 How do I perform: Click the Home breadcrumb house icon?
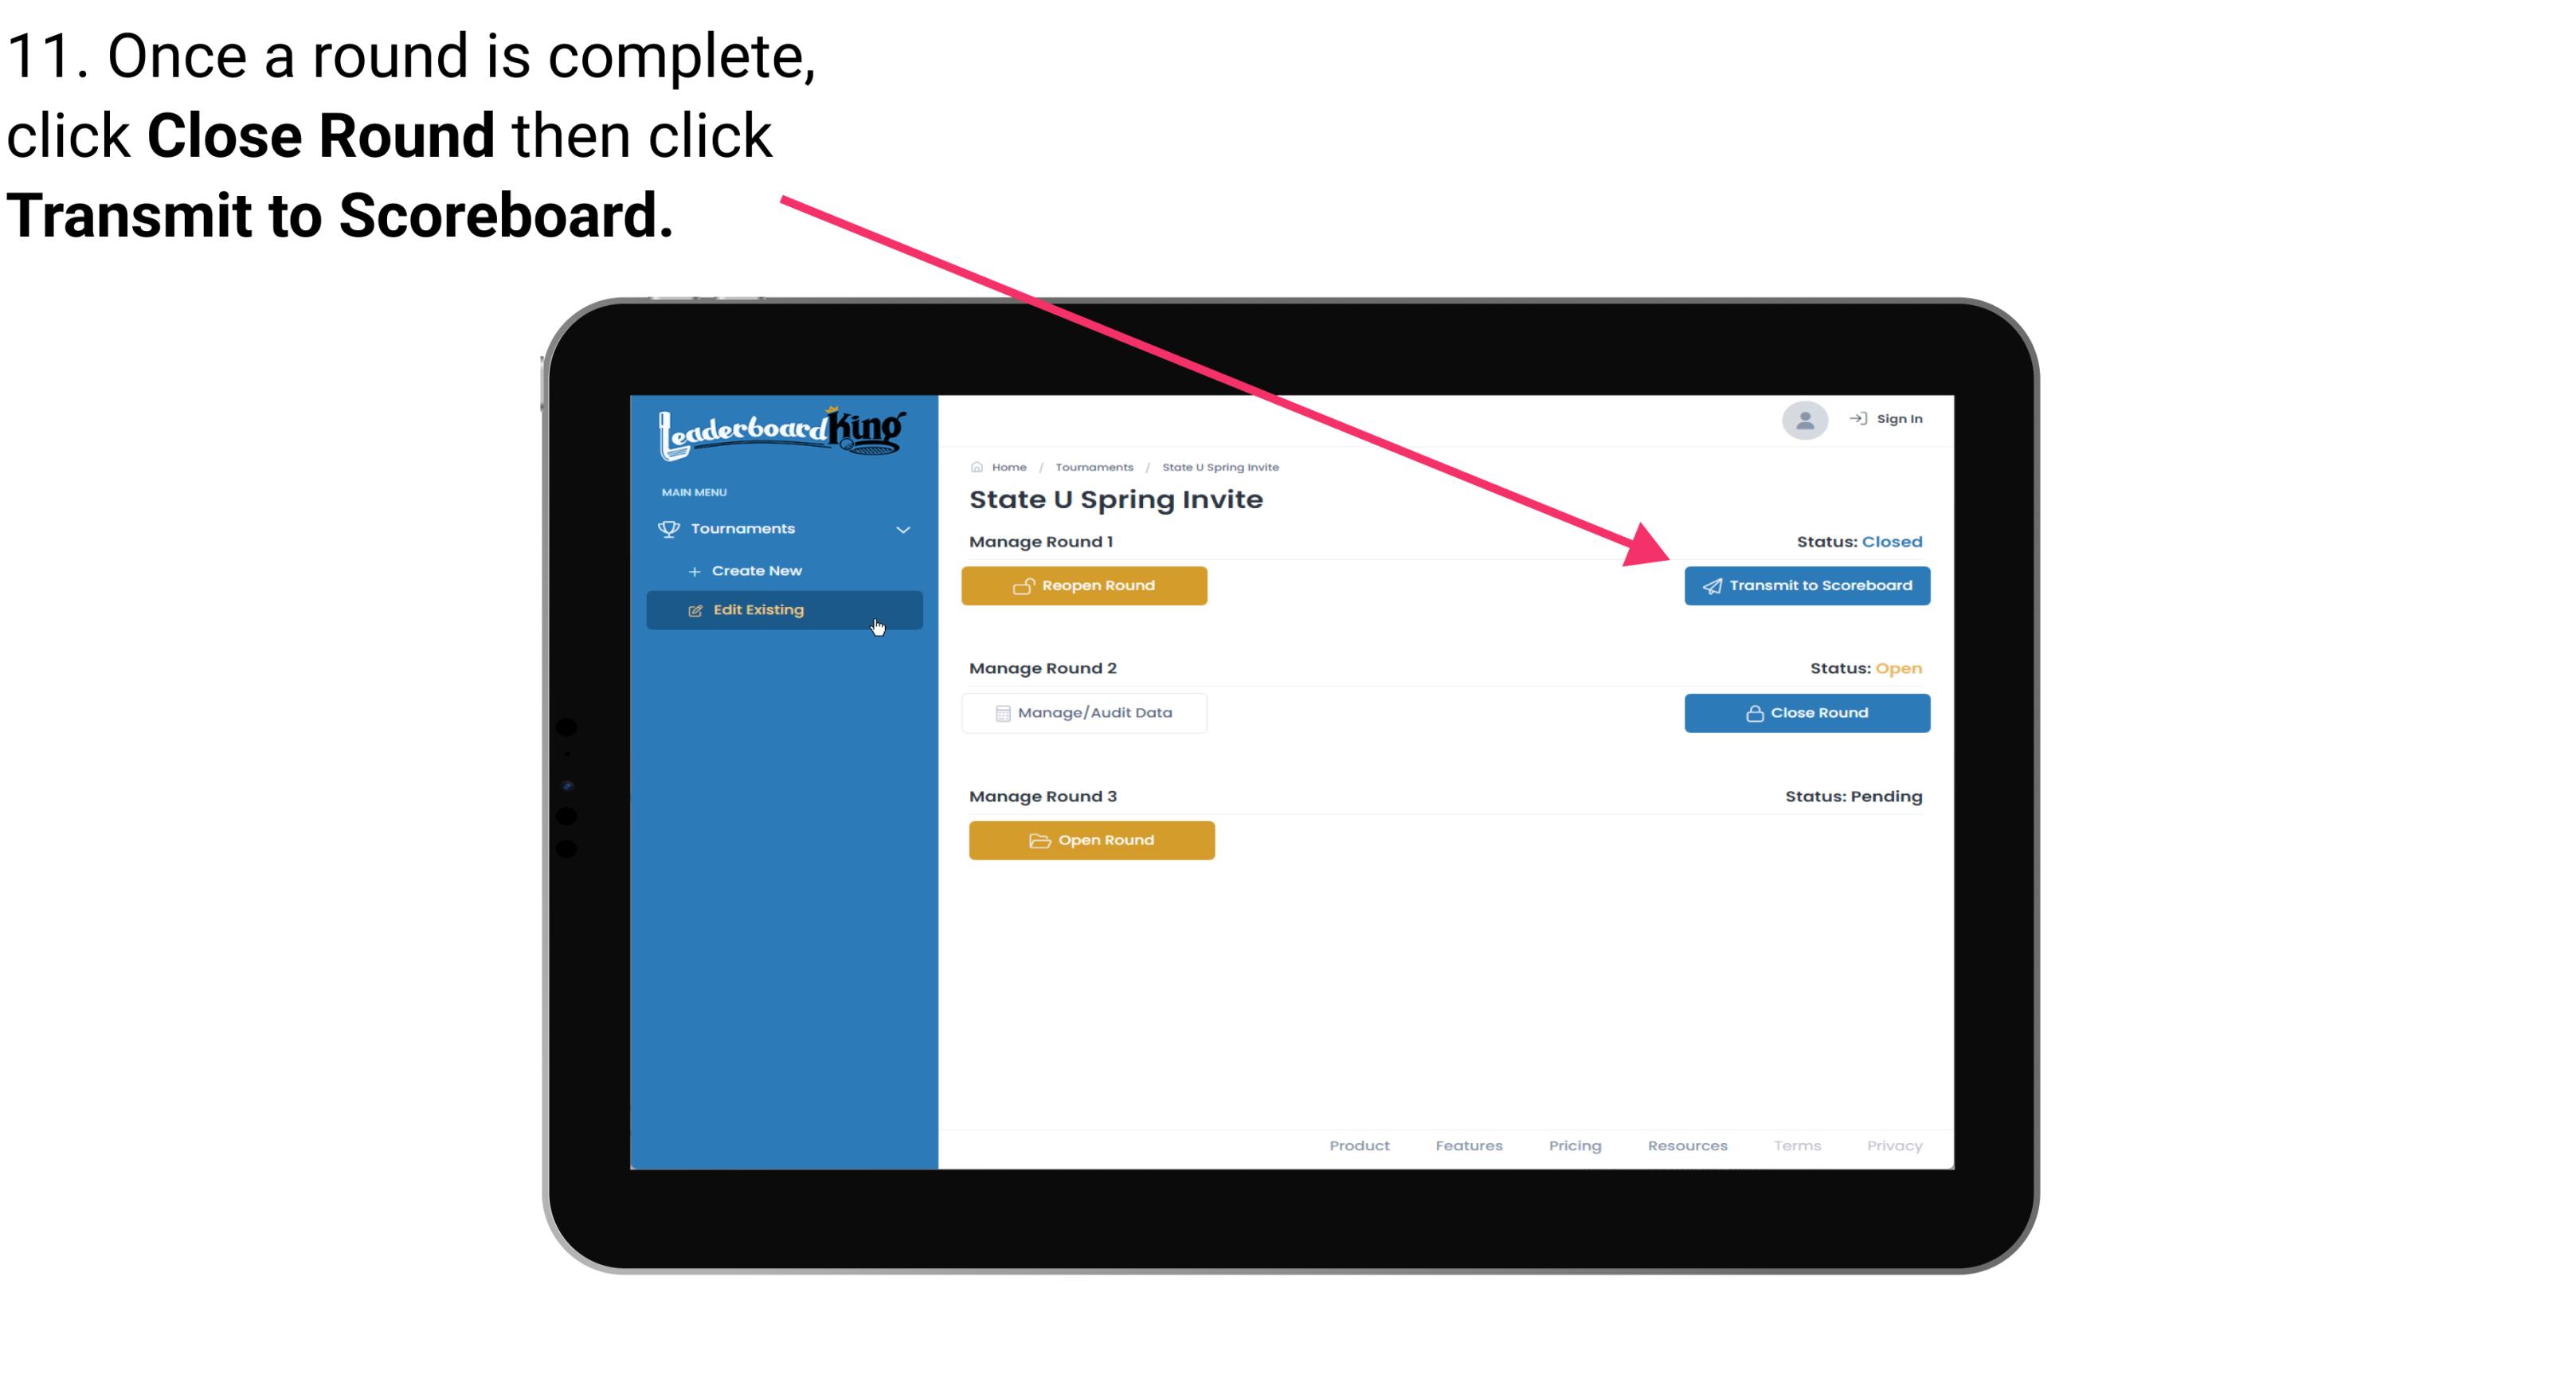coord(974,466)
